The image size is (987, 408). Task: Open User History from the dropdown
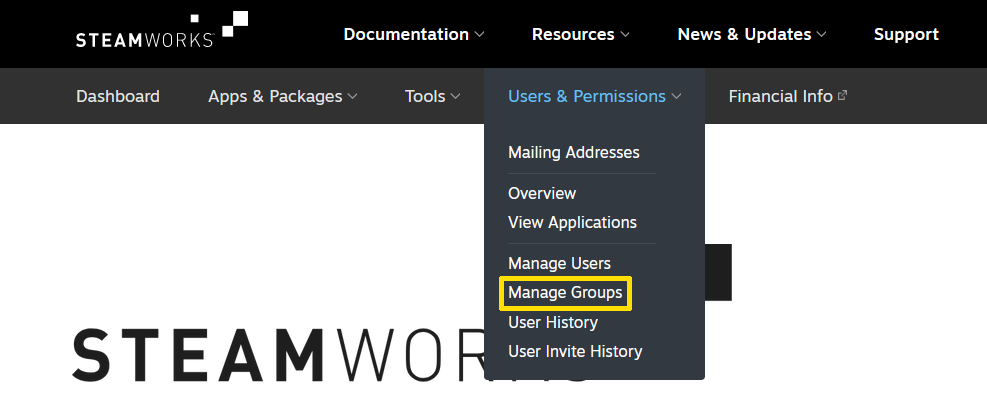coord(553,322)
